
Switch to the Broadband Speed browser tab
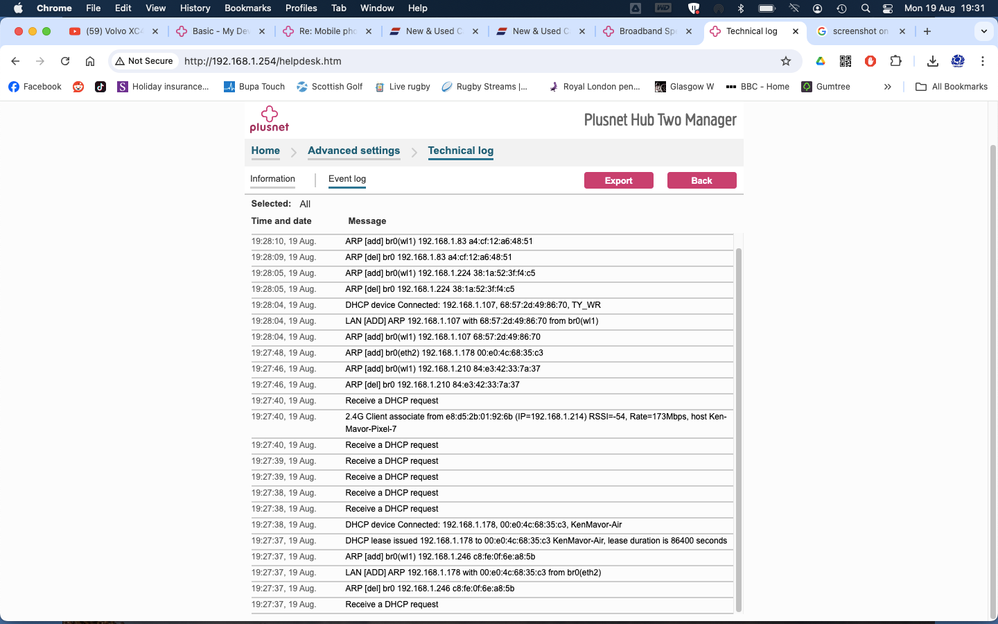point(647,31)
